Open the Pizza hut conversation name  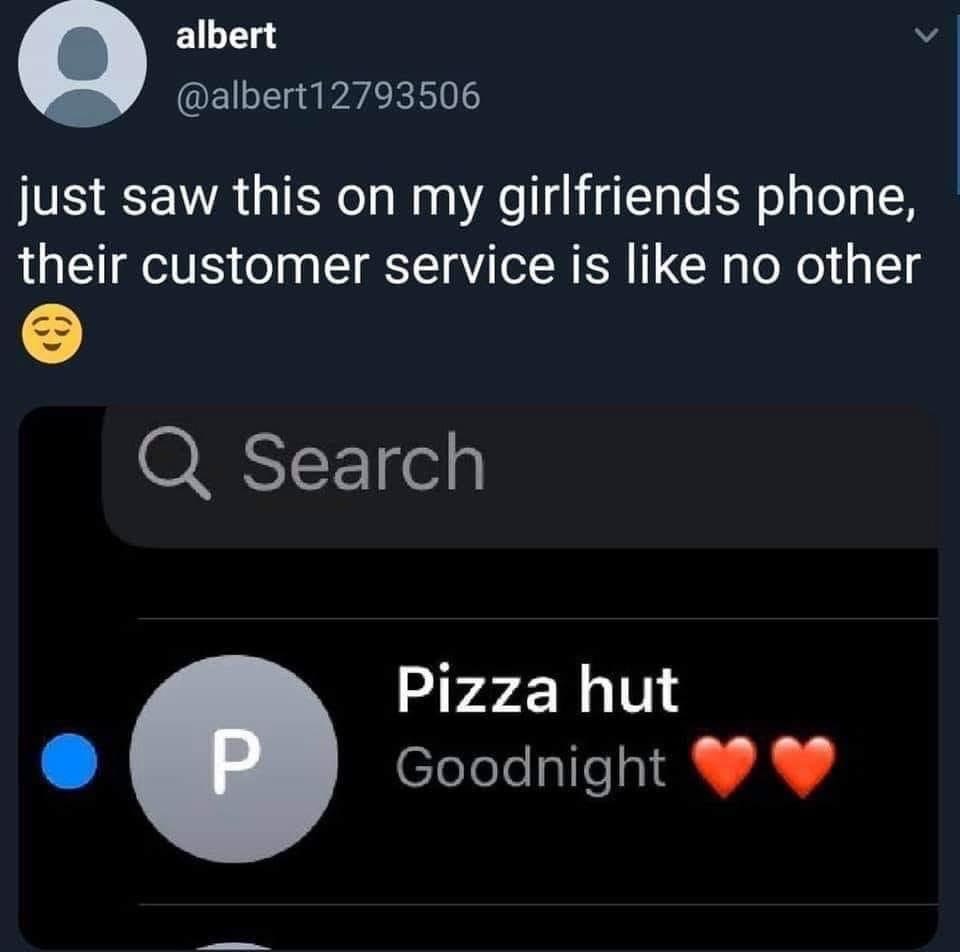tap(537, 689)
